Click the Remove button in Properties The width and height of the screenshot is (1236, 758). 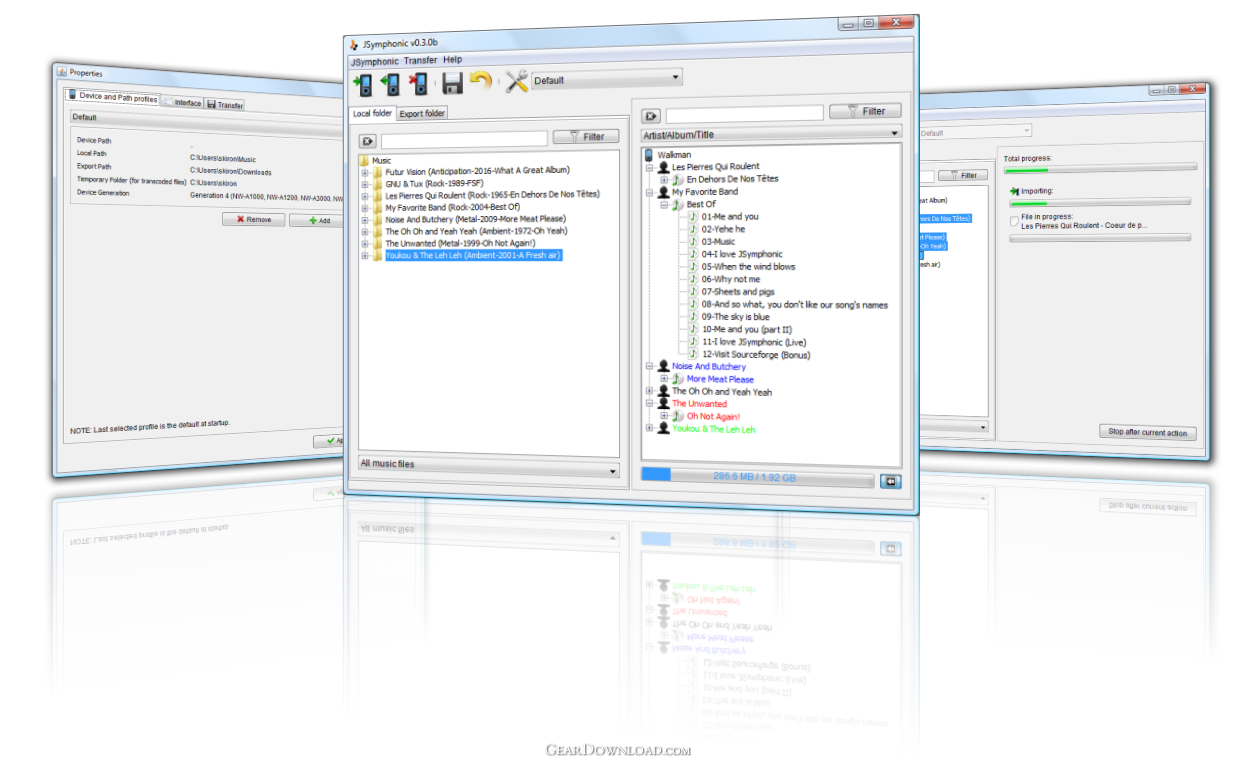click(x=254, y=219)
